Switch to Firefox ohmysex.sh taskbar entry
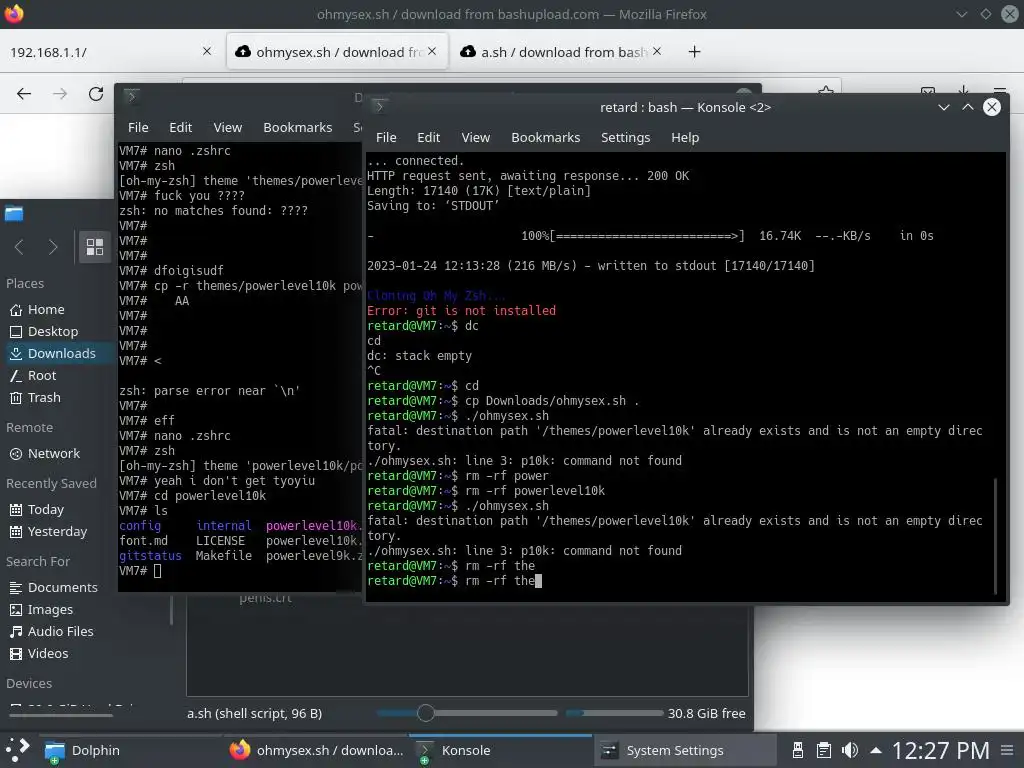Viewport: 1024px width, 768px height. [x=317, y=750]
